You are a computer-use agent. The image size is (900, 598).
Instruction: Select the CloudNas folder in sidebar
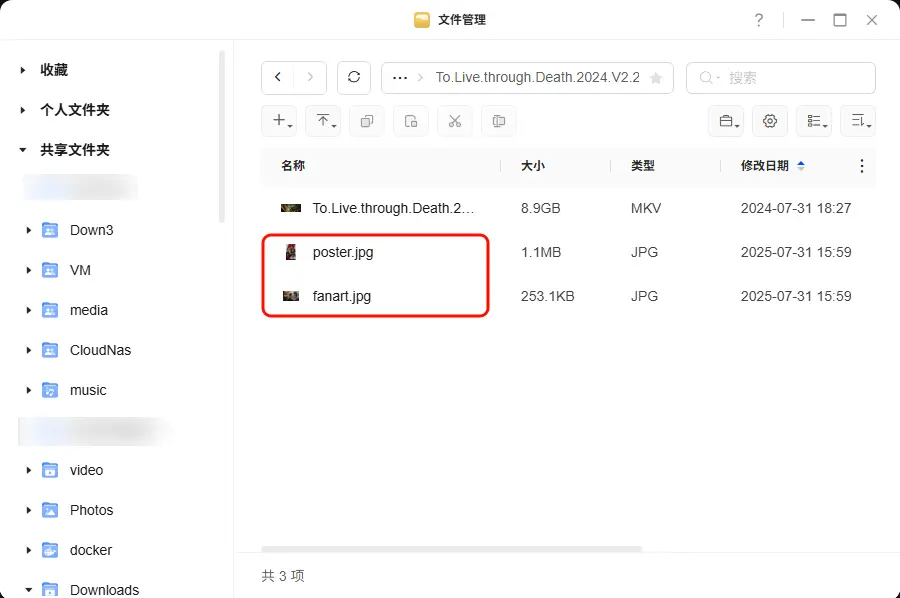[x=100, y=350]
